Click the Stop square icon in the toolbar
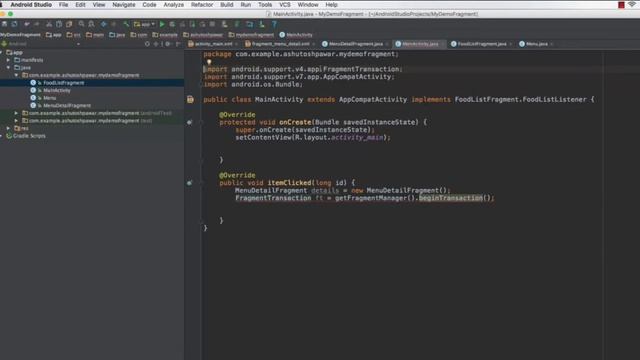 tap(212, 24)
